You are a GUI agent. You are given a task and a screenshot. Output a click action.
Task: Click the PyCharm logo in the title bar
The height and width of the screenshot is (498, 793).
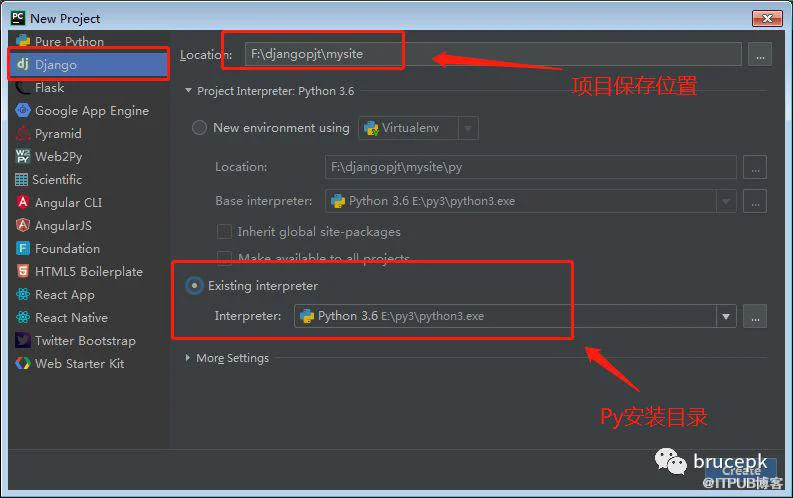click(x=18, y=18)
